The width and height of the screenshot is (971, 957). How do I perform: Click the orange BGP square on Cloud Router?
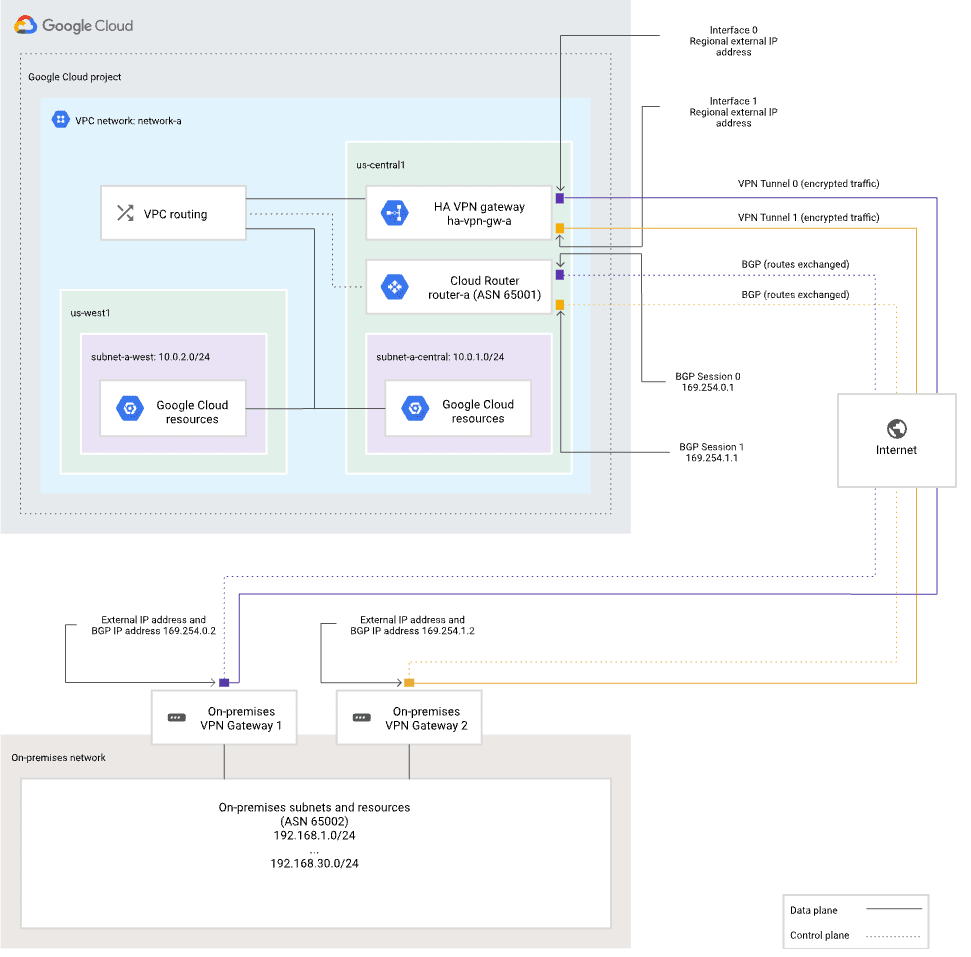point(560,305)
